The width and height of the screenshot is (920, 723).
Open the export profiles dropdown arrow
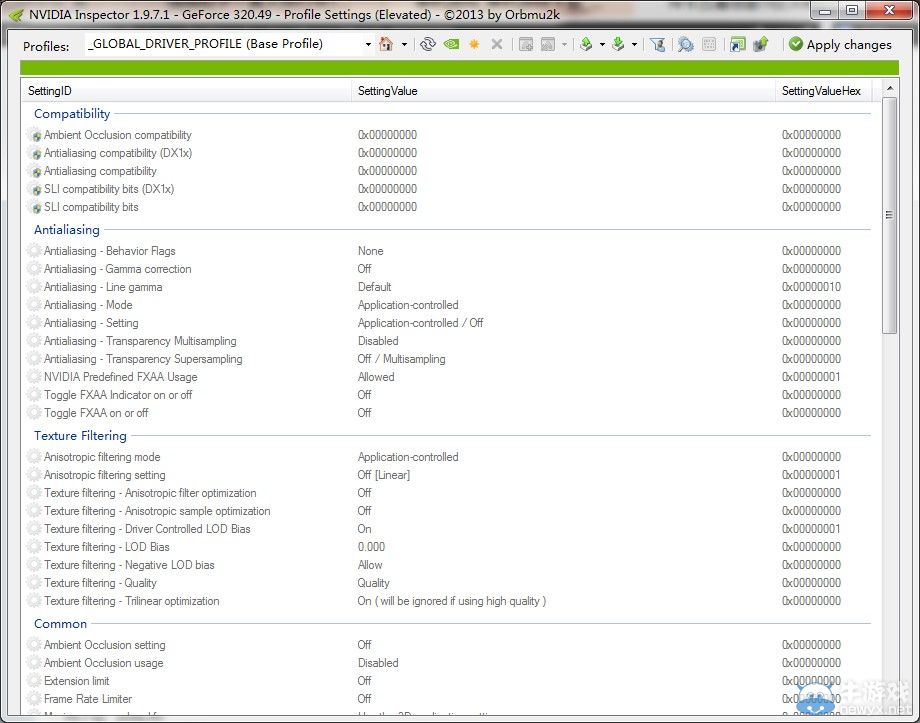602,45
